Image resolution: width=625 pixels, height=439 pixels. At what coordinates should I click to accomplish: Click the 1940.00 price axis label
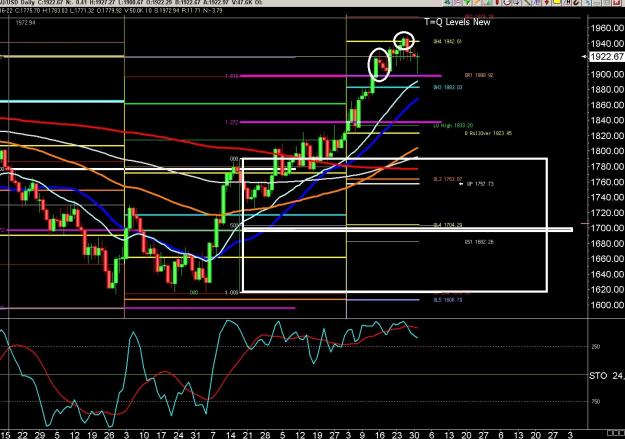point(607,43)
